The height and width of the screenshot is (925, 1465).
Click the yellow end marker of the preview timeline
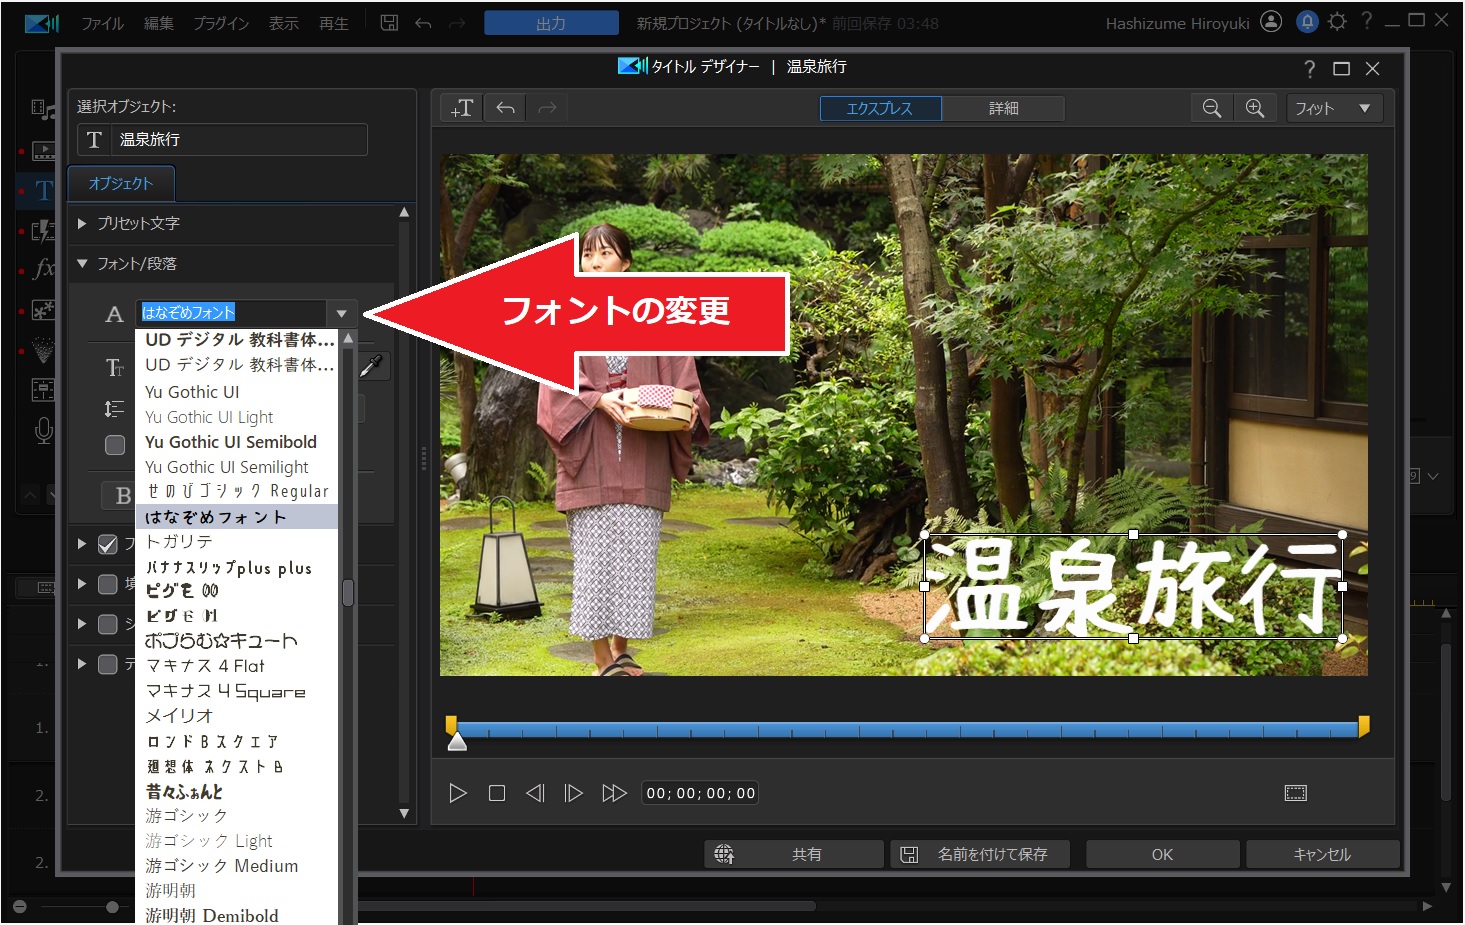pyautogui.click(x=1363, y=726)
